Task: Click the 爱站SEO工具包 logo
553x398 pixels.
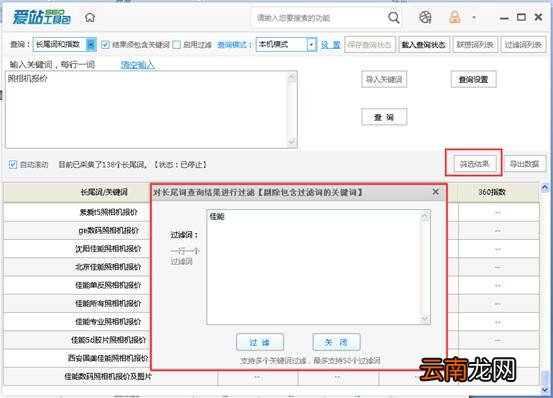Action: pos(42,17)
